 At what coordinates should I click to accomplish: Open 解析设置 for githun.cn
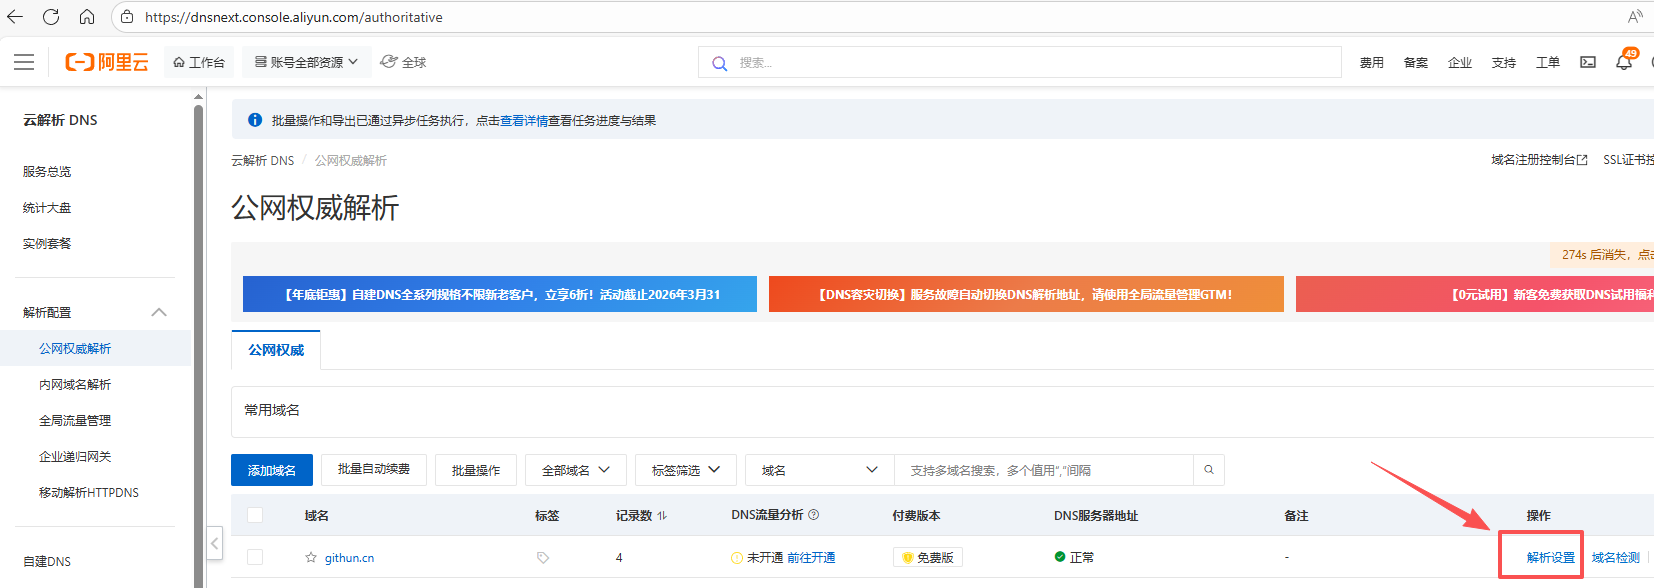click(x=1550, y=558)
